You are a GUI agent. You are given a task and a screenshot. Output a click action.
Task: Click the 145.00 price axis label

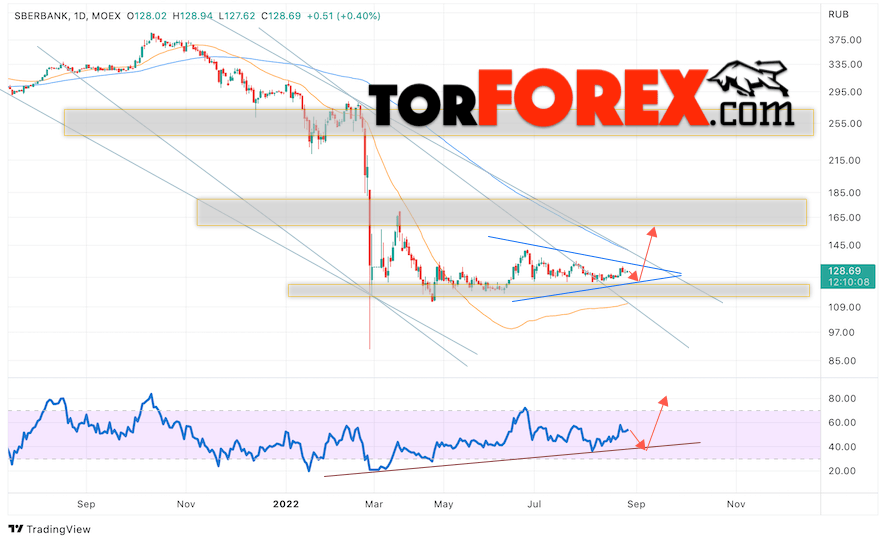(x=845, y=245)
